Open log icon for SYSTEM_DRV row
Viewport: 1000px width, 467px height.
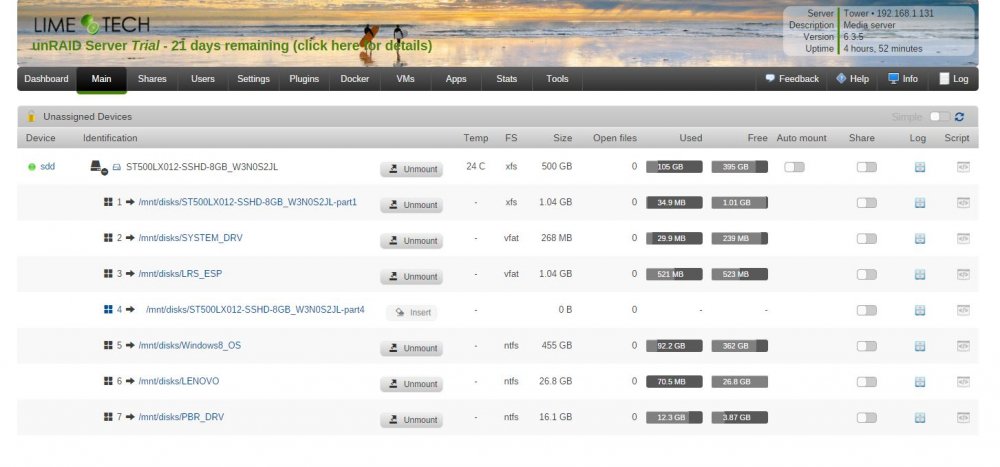coord(919,239)
